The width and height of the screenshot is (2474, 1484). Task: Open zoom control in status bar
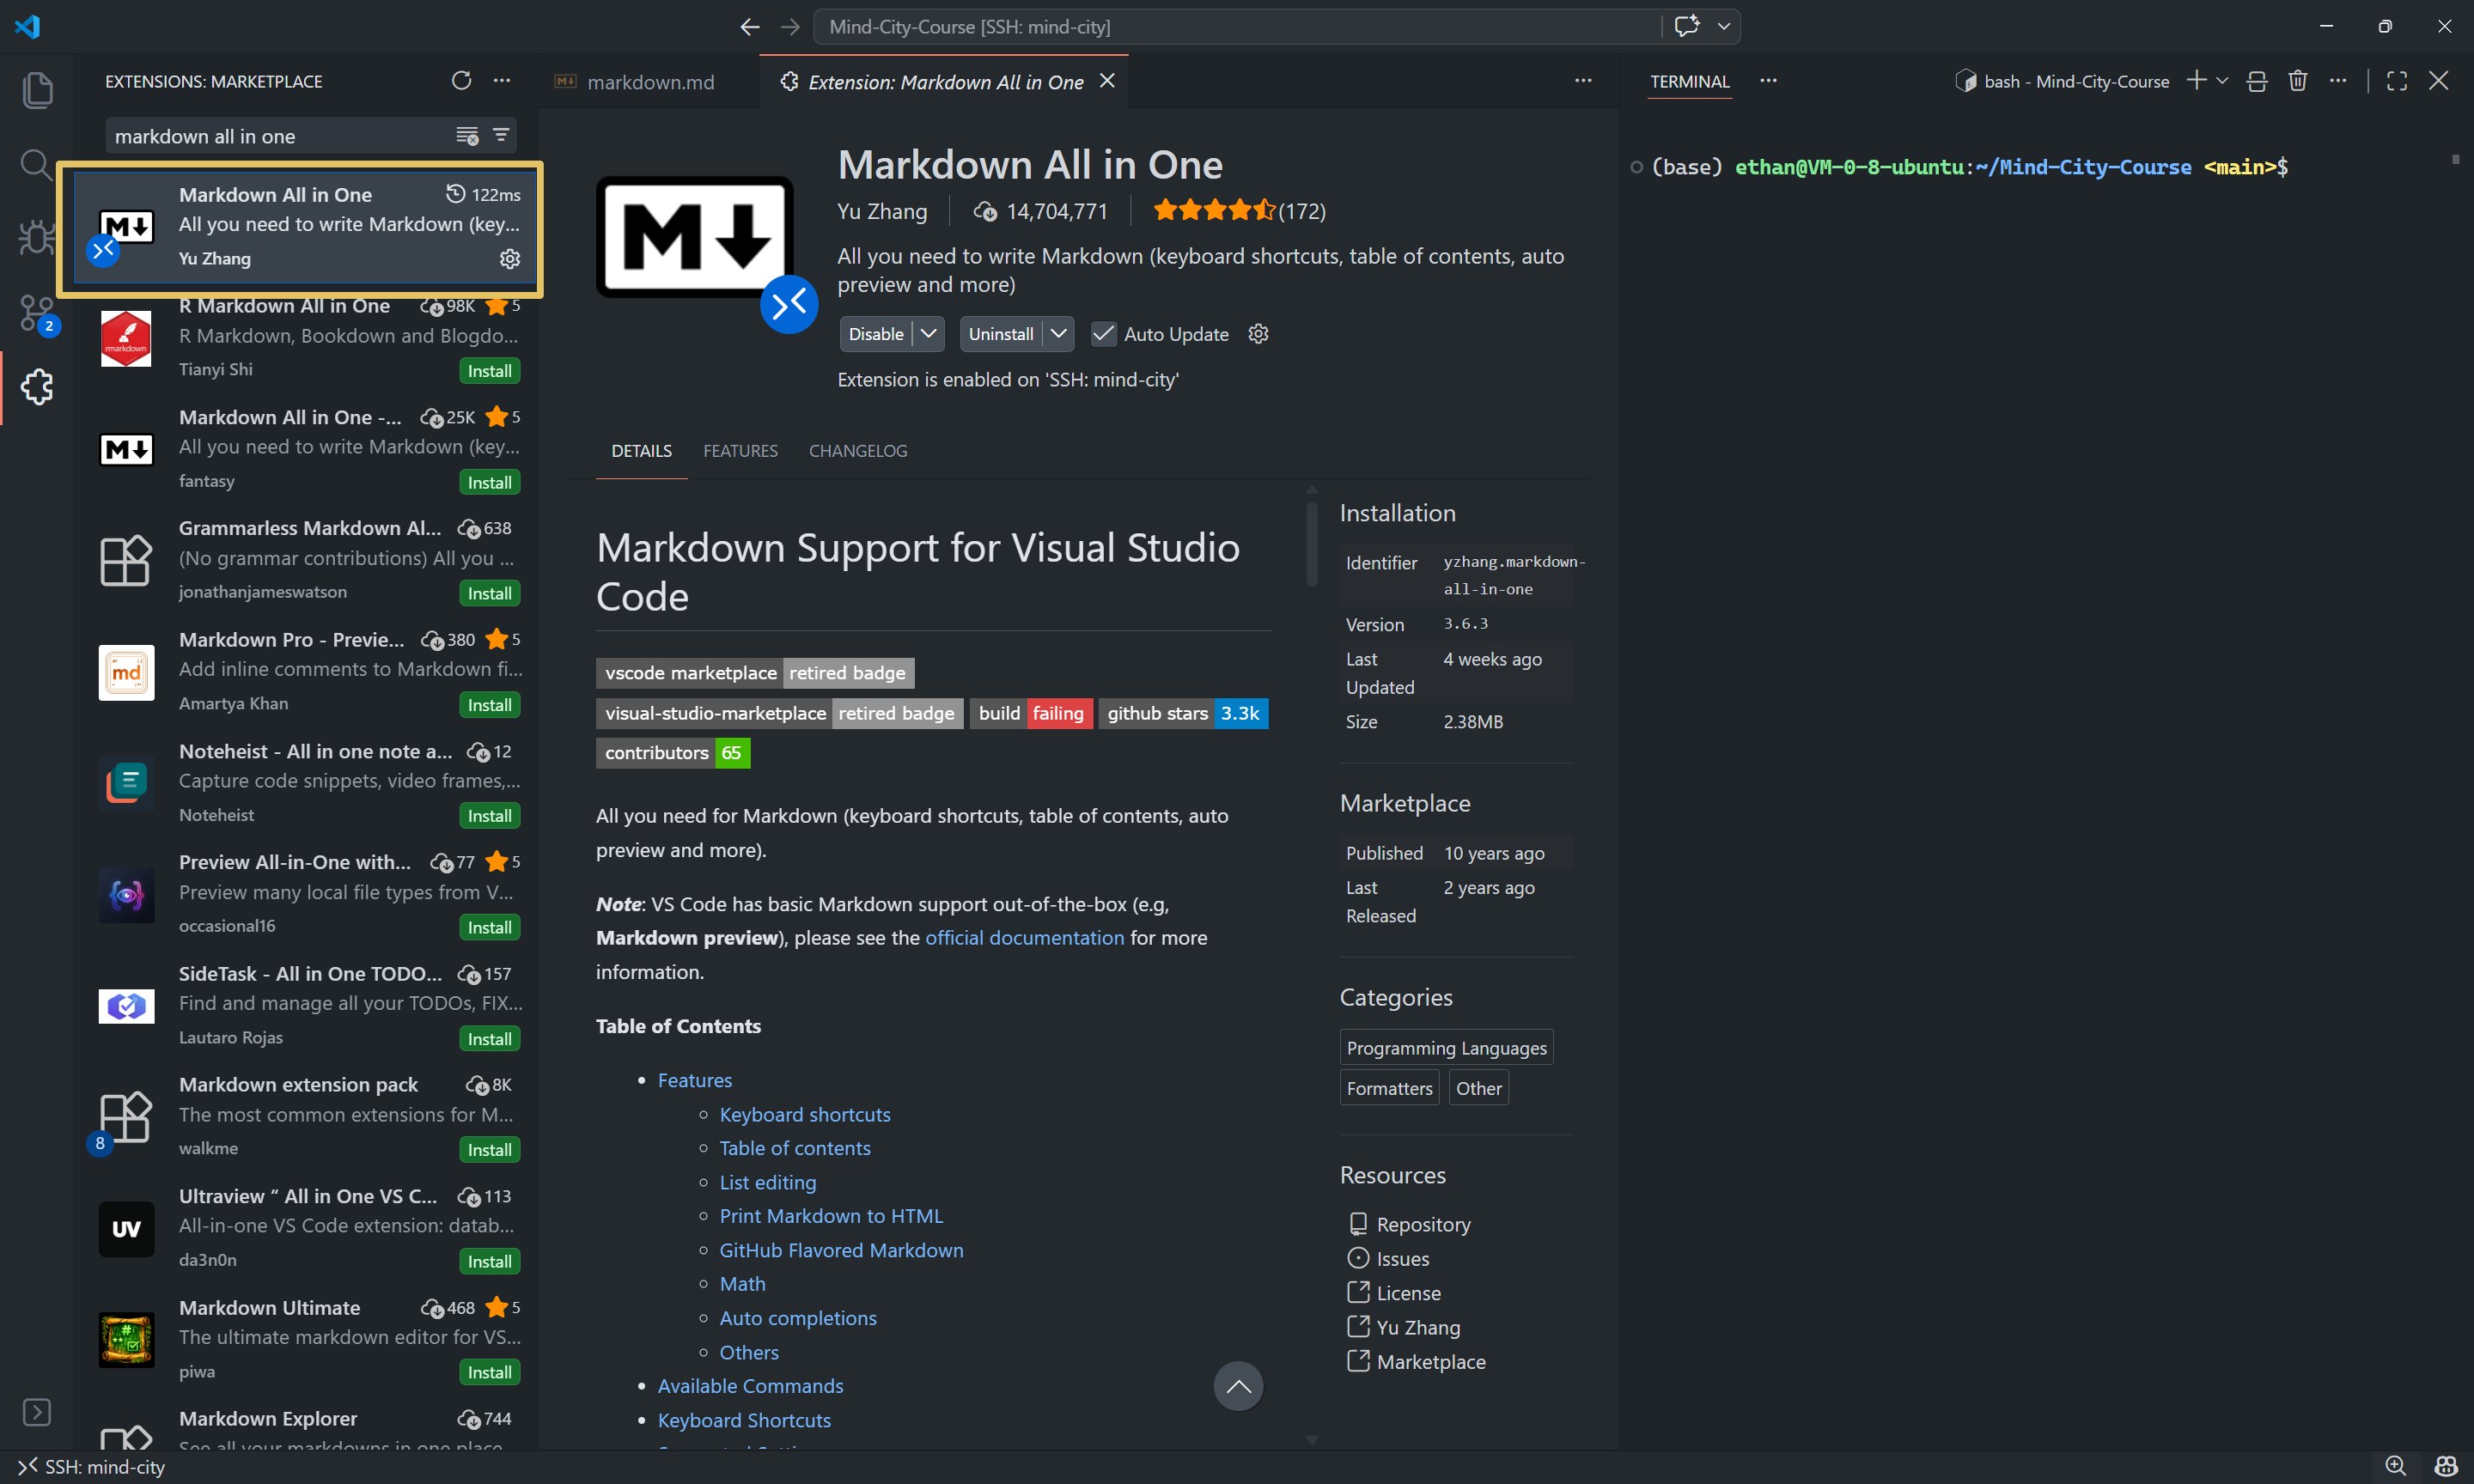pyautogui.click(x=2396, y=1466)
